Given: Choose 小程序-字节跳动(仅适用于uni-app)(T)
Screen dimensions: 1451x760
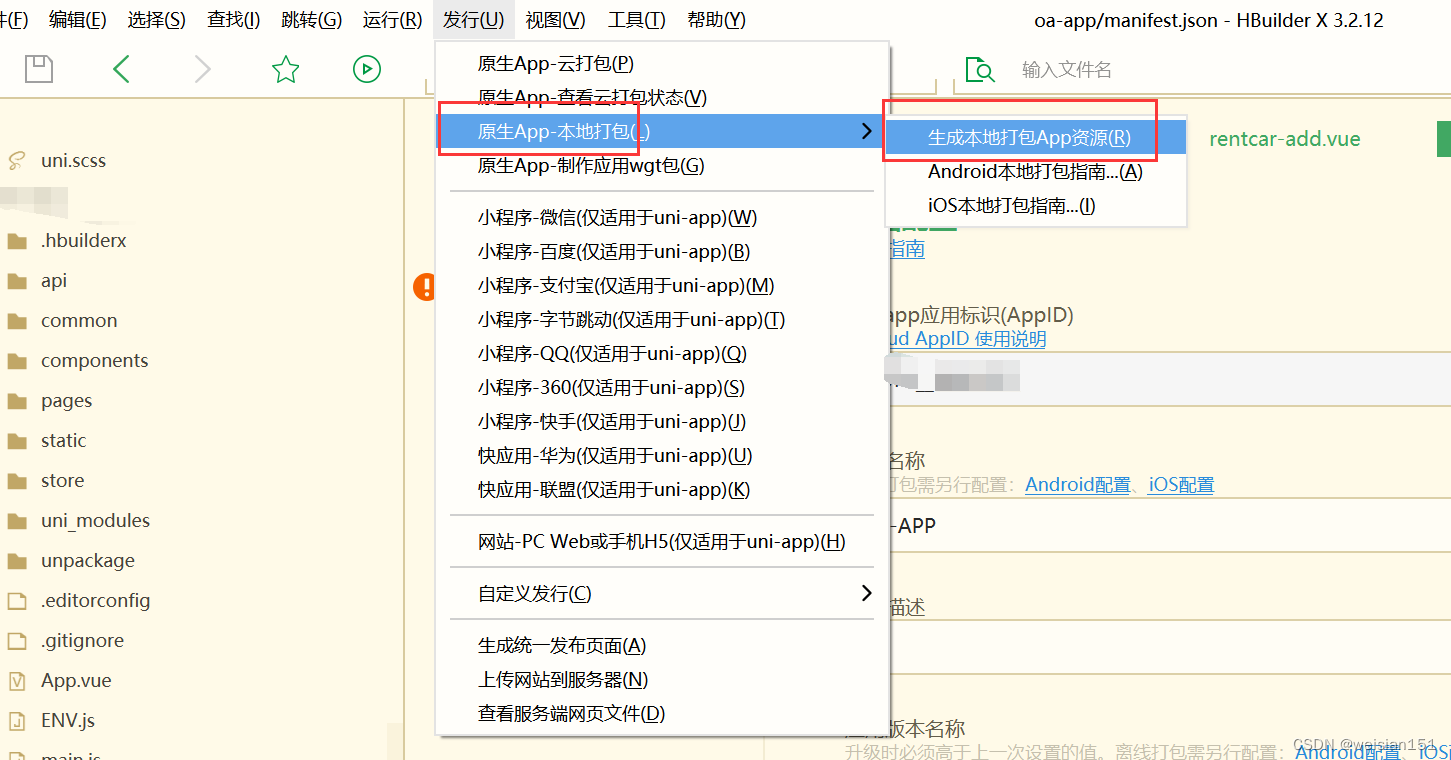Looking at the screenshot, I should click(662, 320).
